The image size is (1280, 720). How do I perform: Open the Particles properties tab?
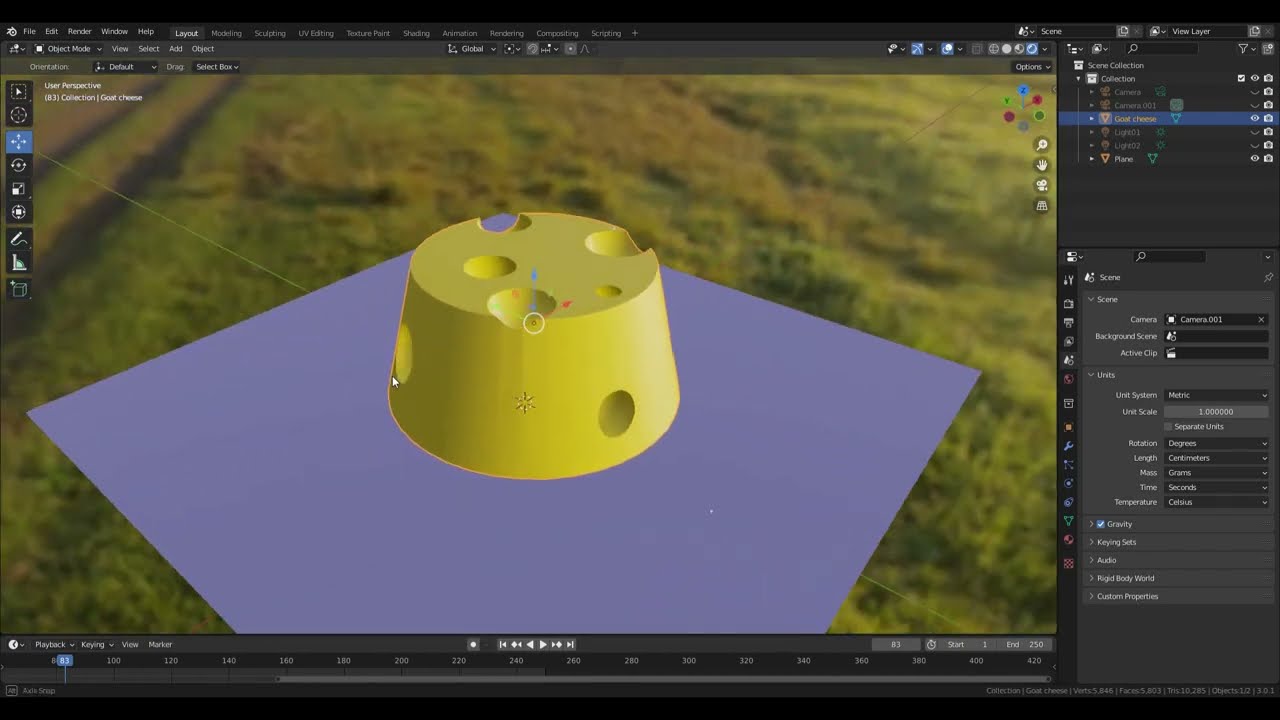[x=1069, y=465]
